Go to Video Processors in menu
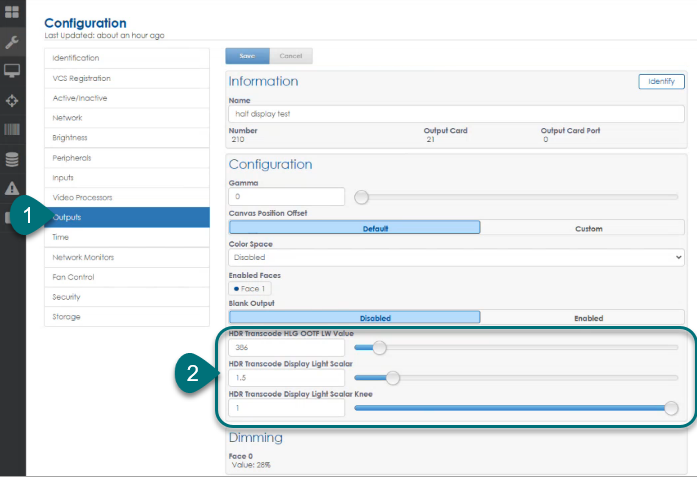The height and width of the screenshot is (477, 697). [x=126, y=197]
